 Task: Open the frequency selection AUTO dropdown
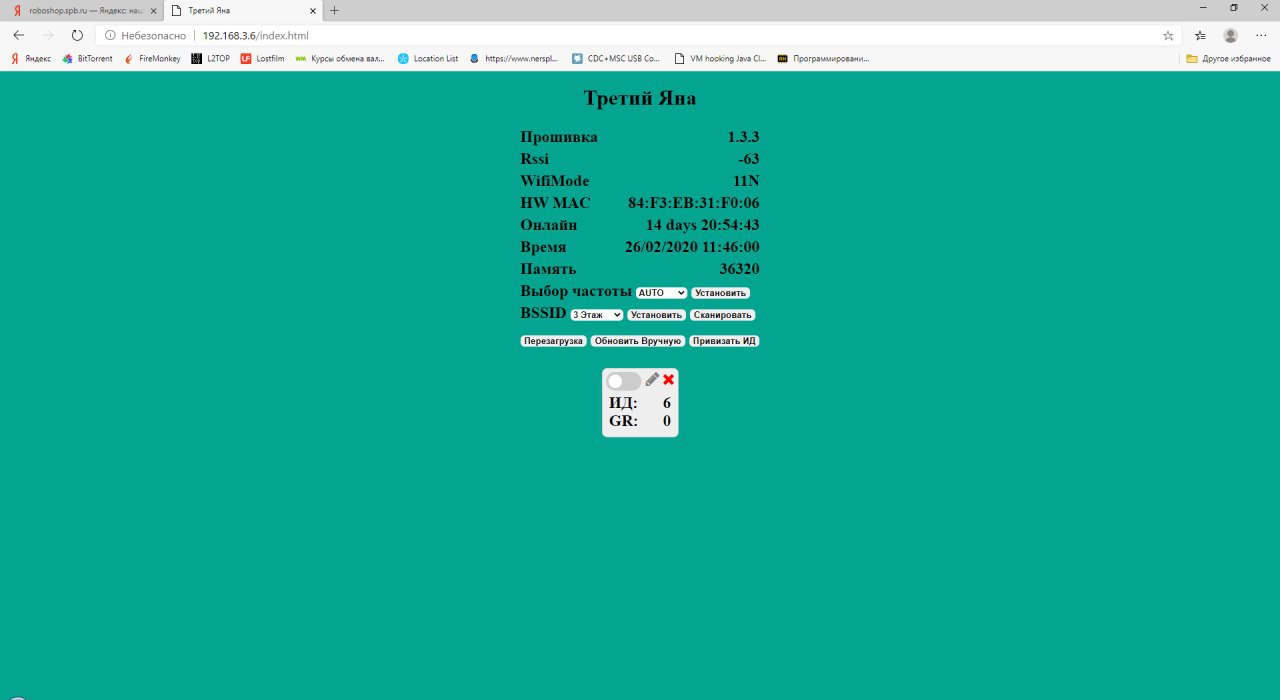pos(662,293)
